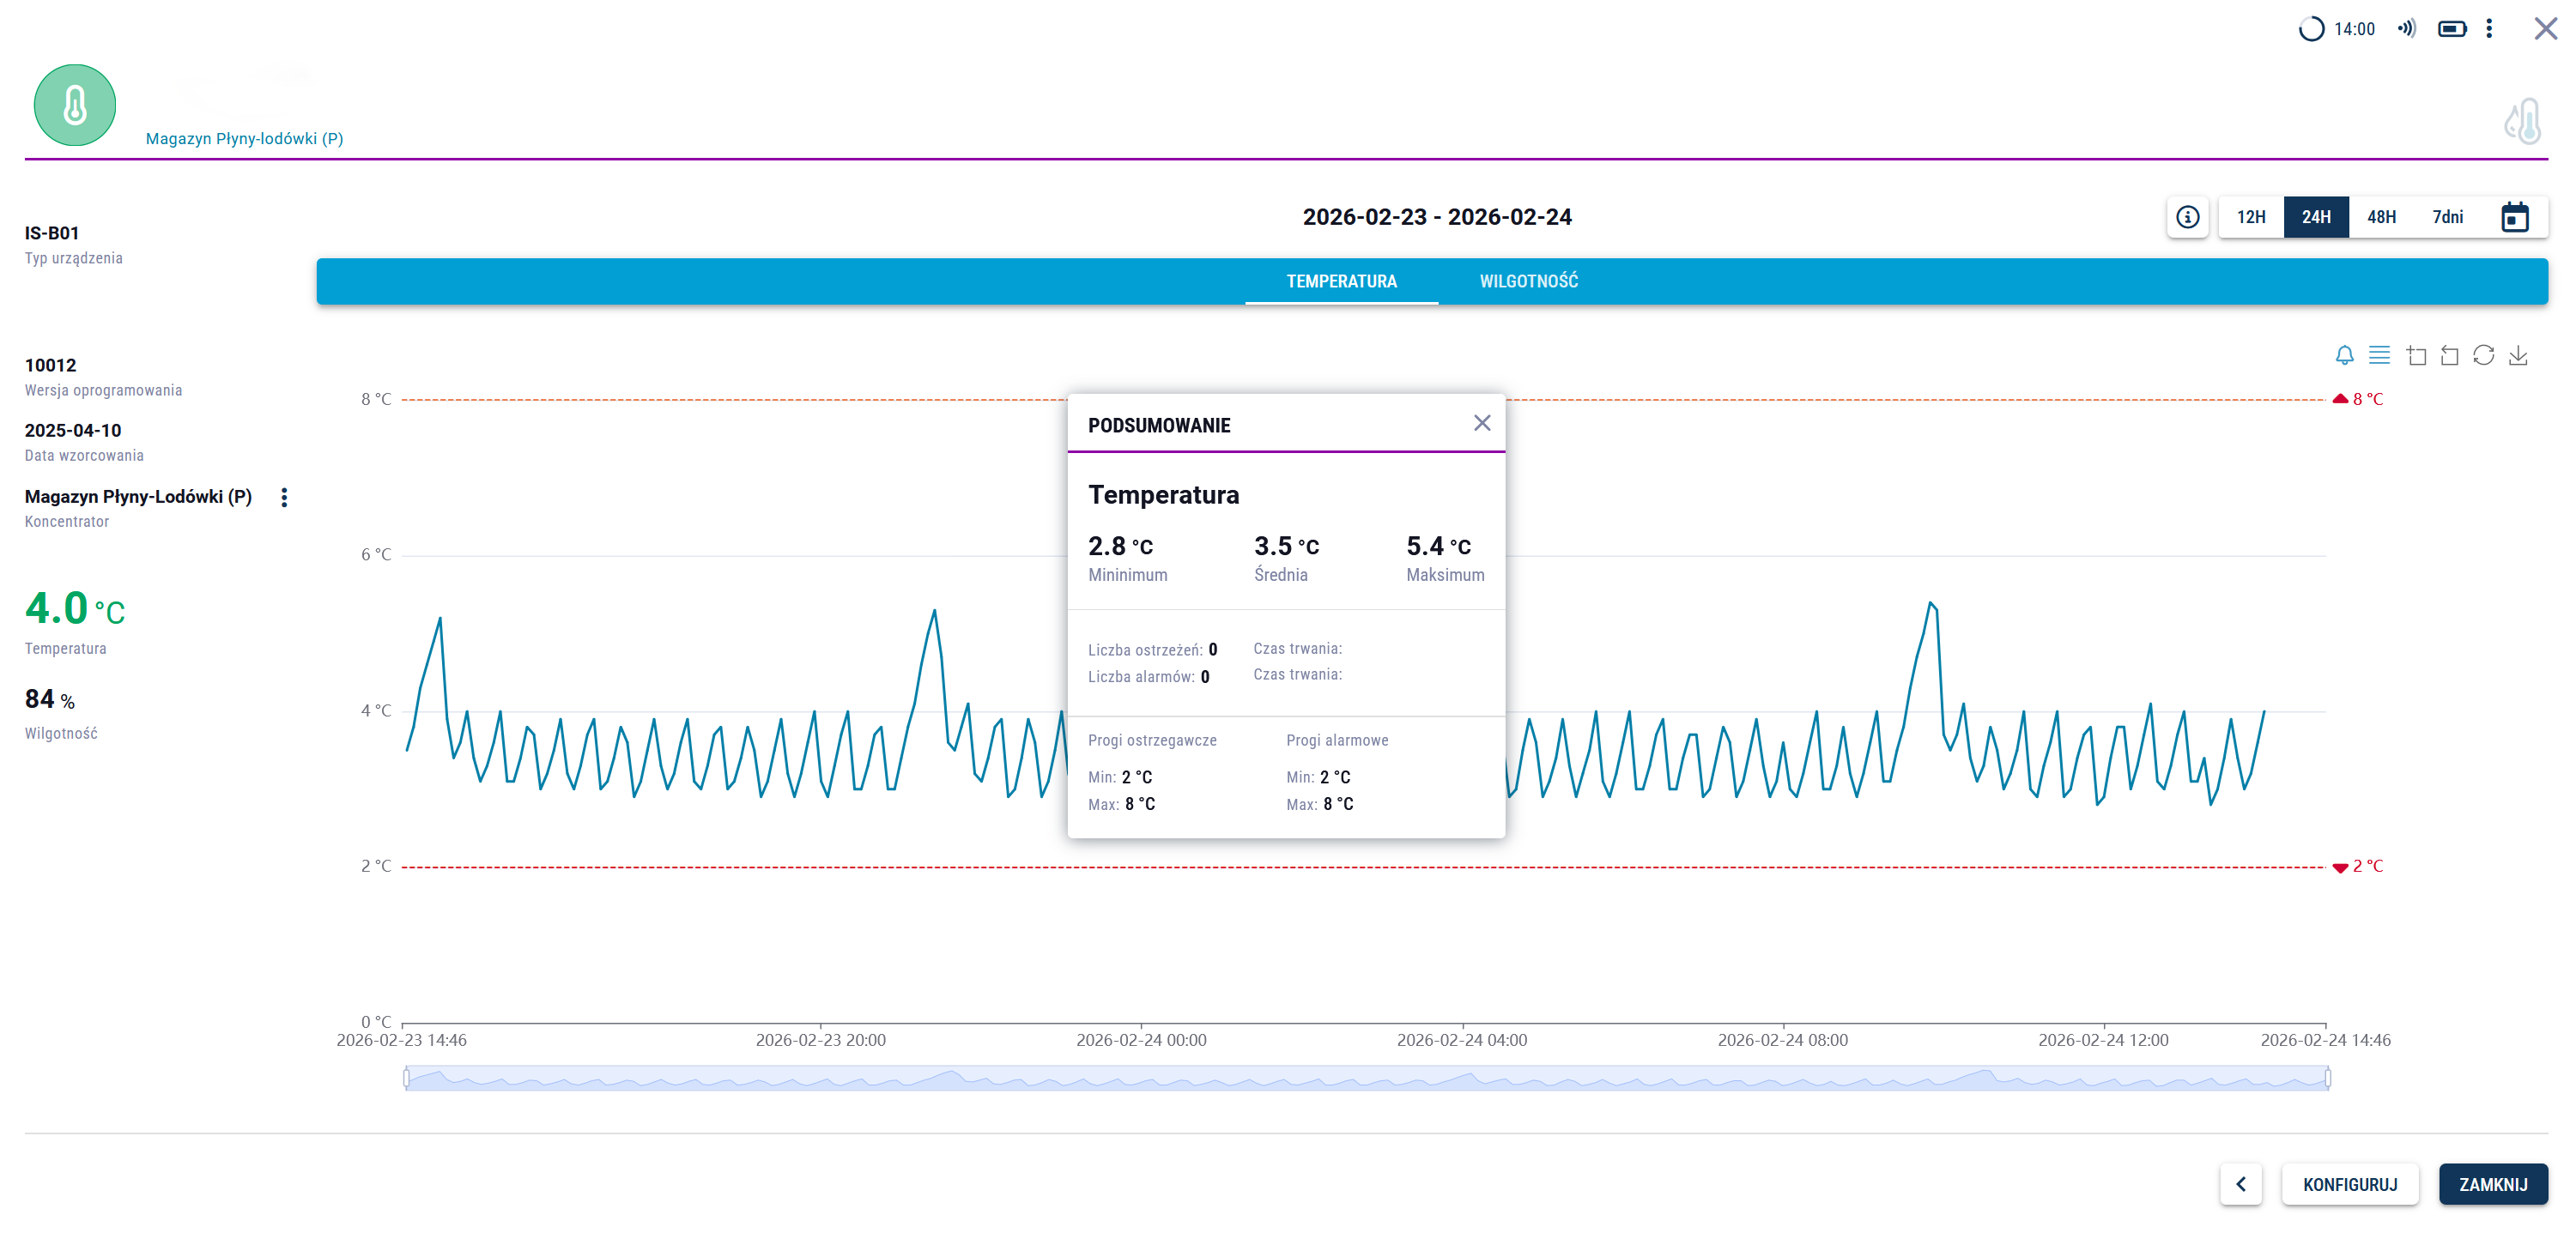
Task: Toggle the threshold lines icon
Action: [2379, 355]
